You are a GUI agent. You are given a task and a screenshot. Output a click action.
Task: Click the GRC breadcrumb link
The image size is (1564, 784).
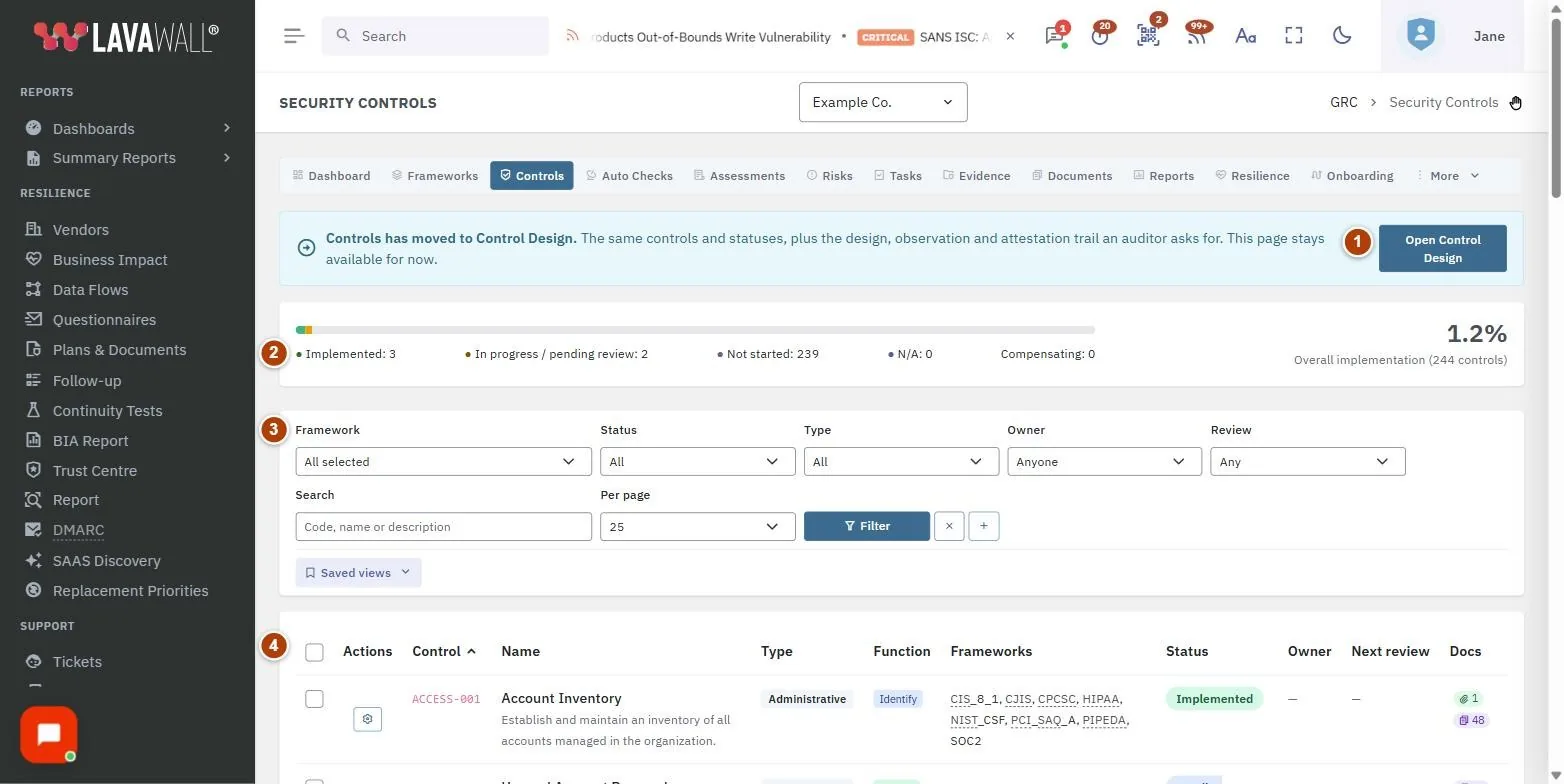1344,102
